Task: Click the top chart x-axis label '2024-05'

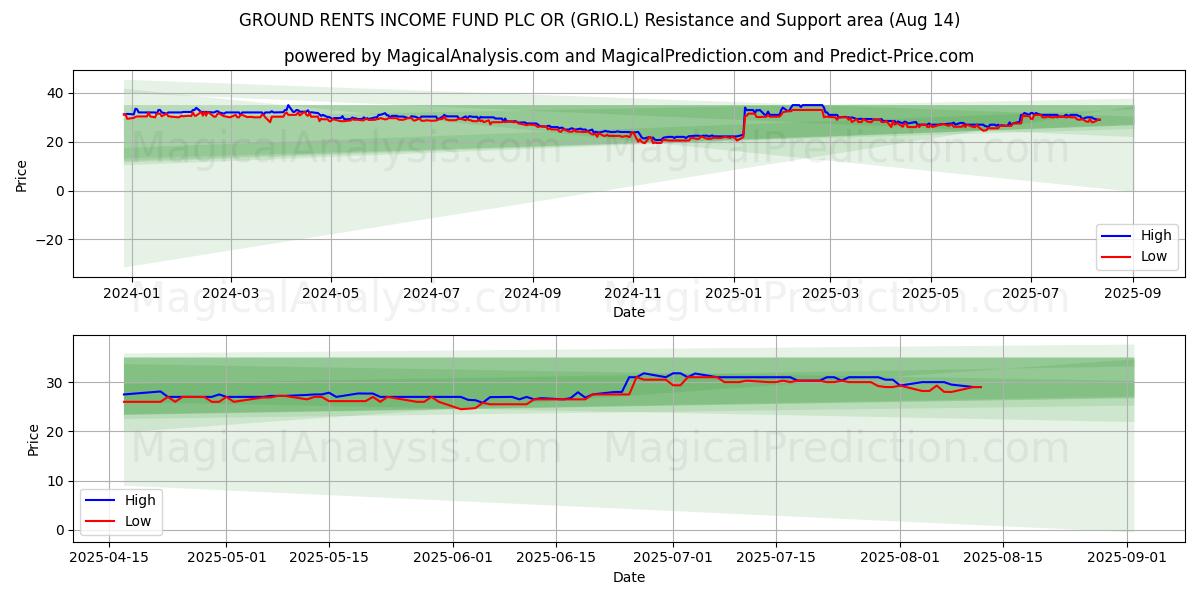Action: pos(330,294)
